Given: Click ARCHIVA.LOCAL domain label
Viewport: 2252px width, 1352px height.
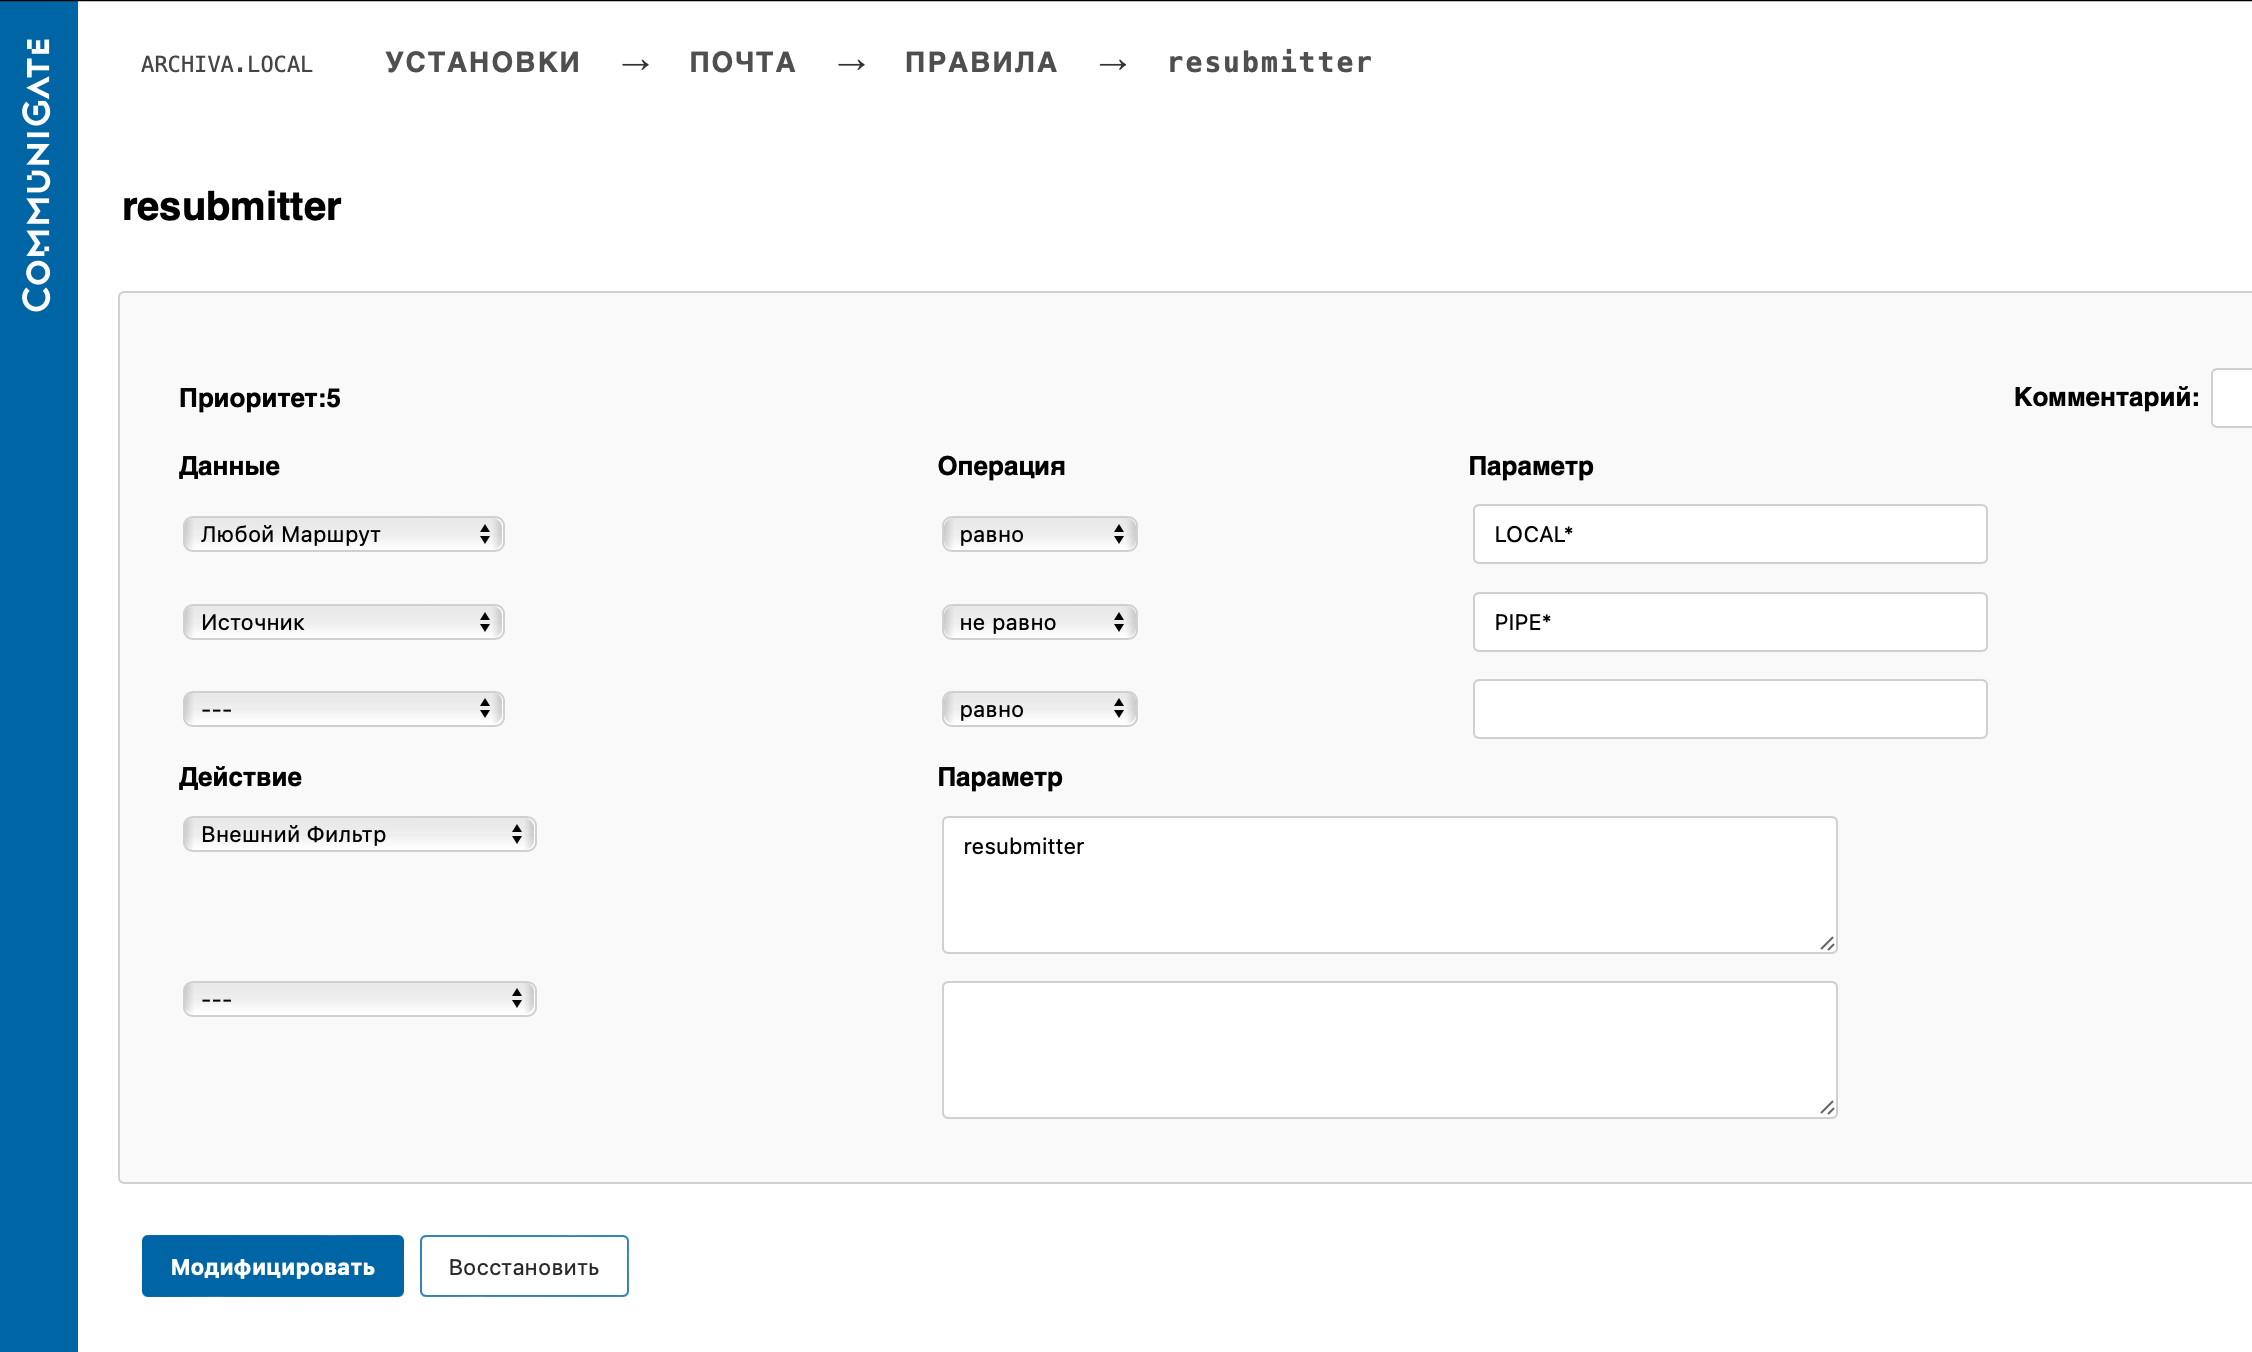Looking at the screenshot, I should pos(227,64).
